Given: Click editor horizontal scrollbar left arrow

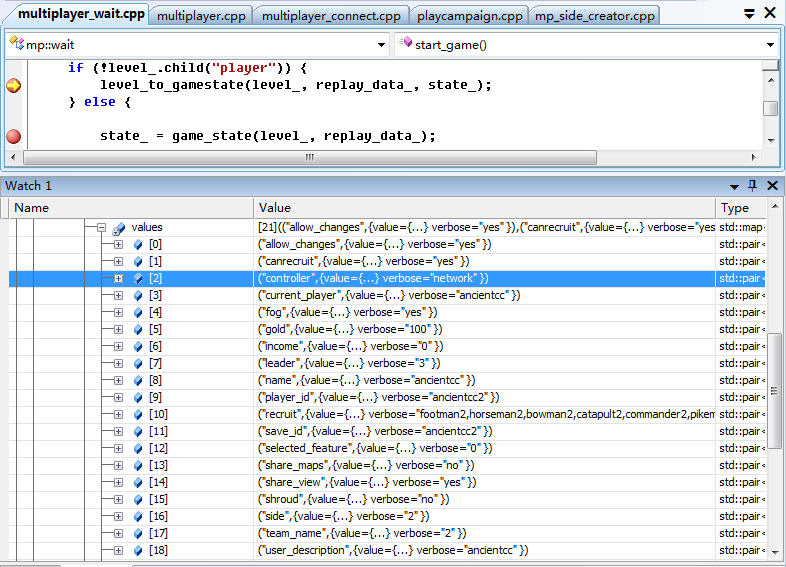Looking at the screenshot, I should pyautogui.click(x=14, y=157).
